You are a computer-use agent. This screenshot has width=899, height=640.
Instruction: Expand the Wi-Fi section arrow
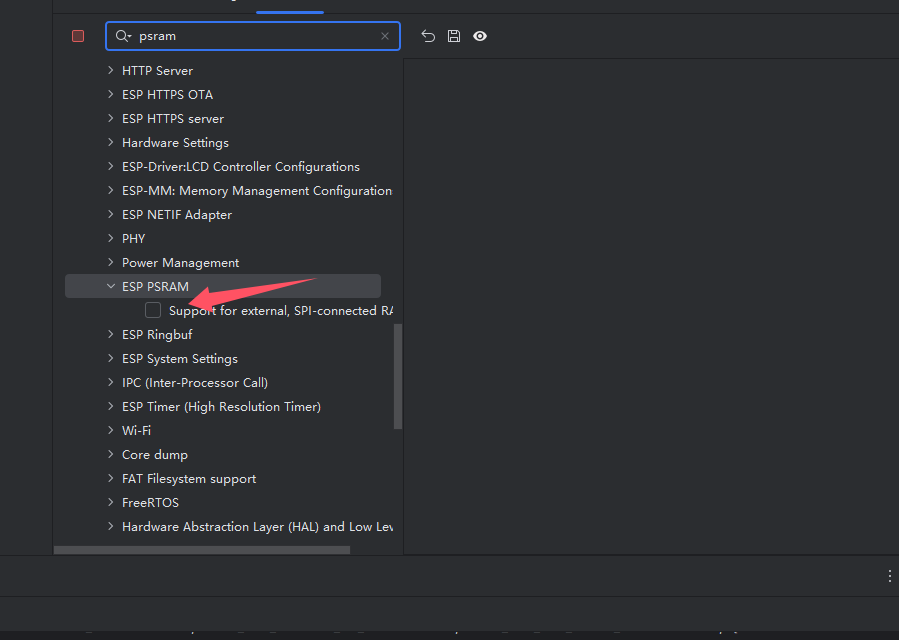[x=111, y=430]
